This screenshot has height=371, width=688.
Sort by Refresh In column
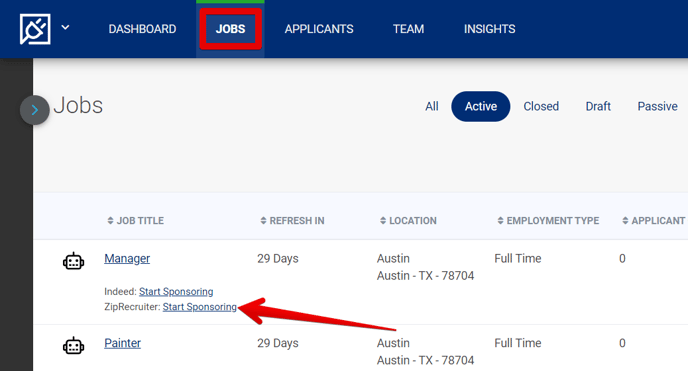tap(292, 221)
